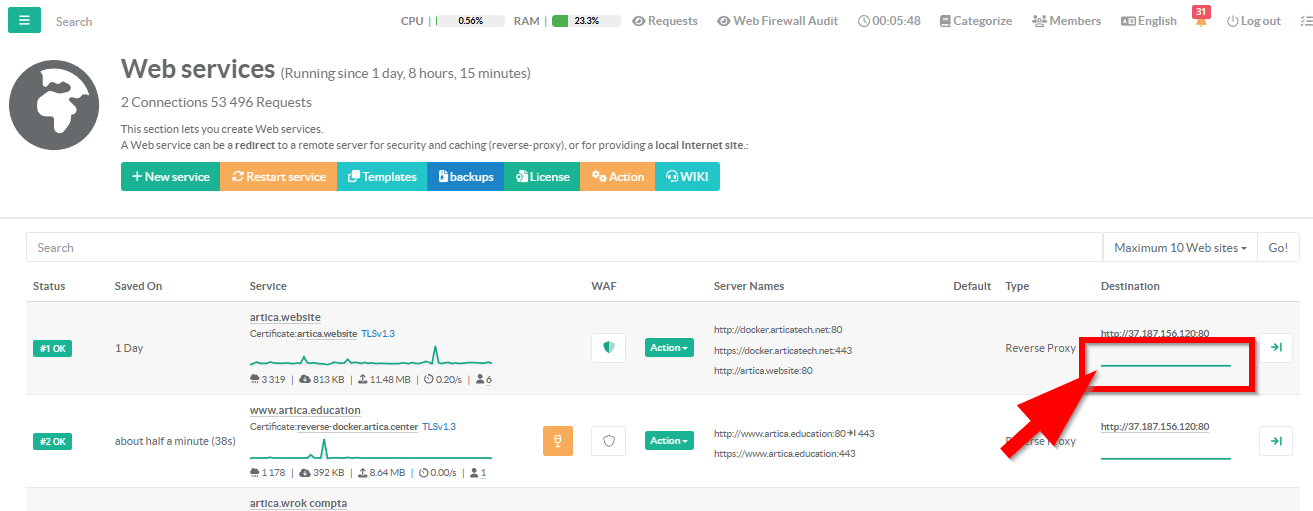Click WAF shield icon for artica.website
This screenshot has height=511, width=1313.
pos(608,348)
